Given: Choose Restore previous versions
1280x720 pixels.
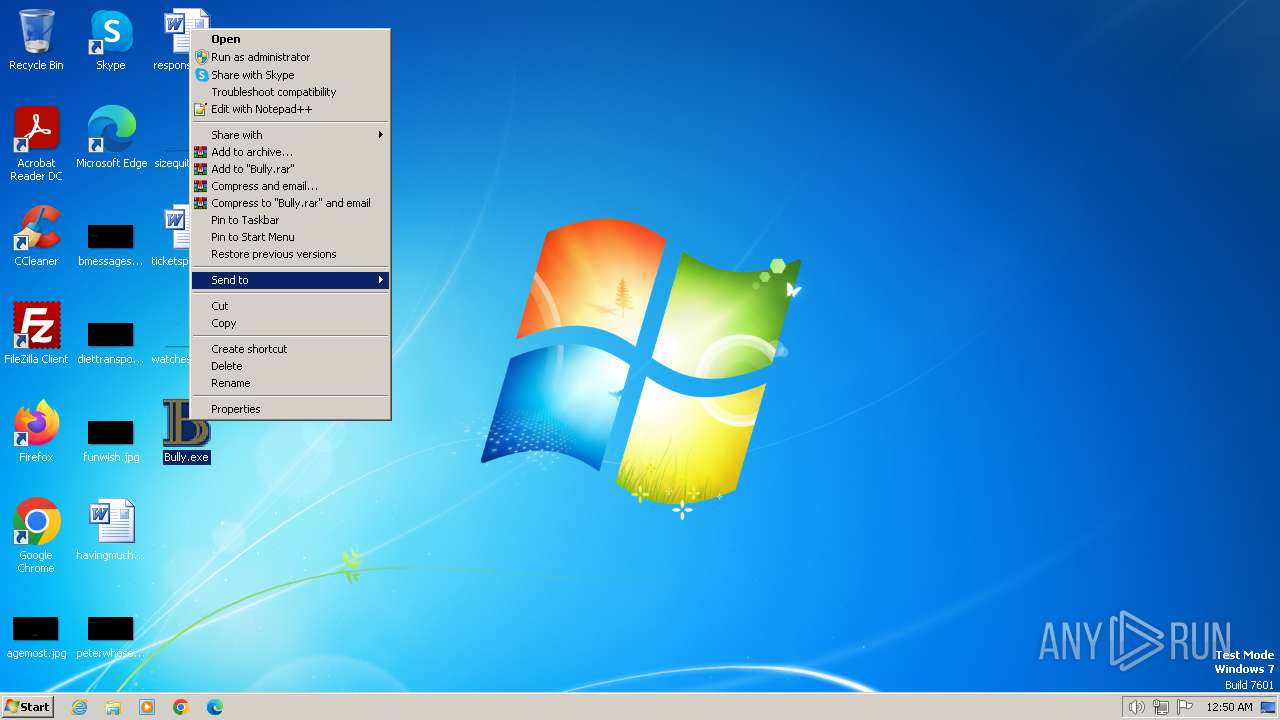Looking at the screenshot, I should [x=290, y=254].
